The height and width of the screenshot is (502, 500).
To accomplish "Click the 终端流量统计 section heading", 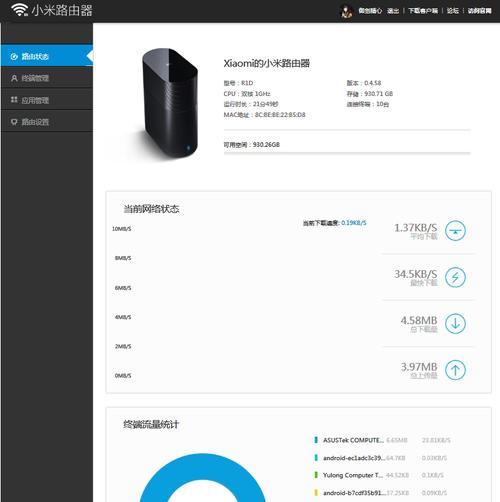I will click(x=151, y=424).
